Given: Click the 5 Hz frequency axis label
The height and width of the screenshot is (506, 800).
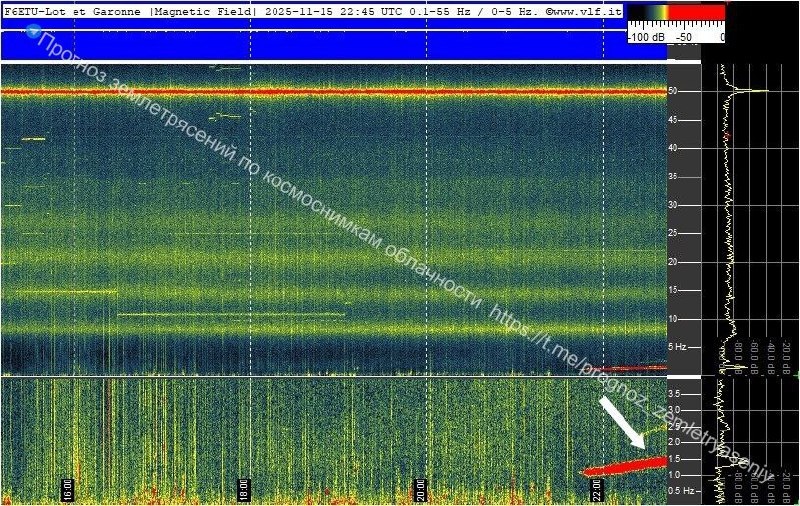Looking at the screenshot, I should pyautogui.click(x=678, y=347).
